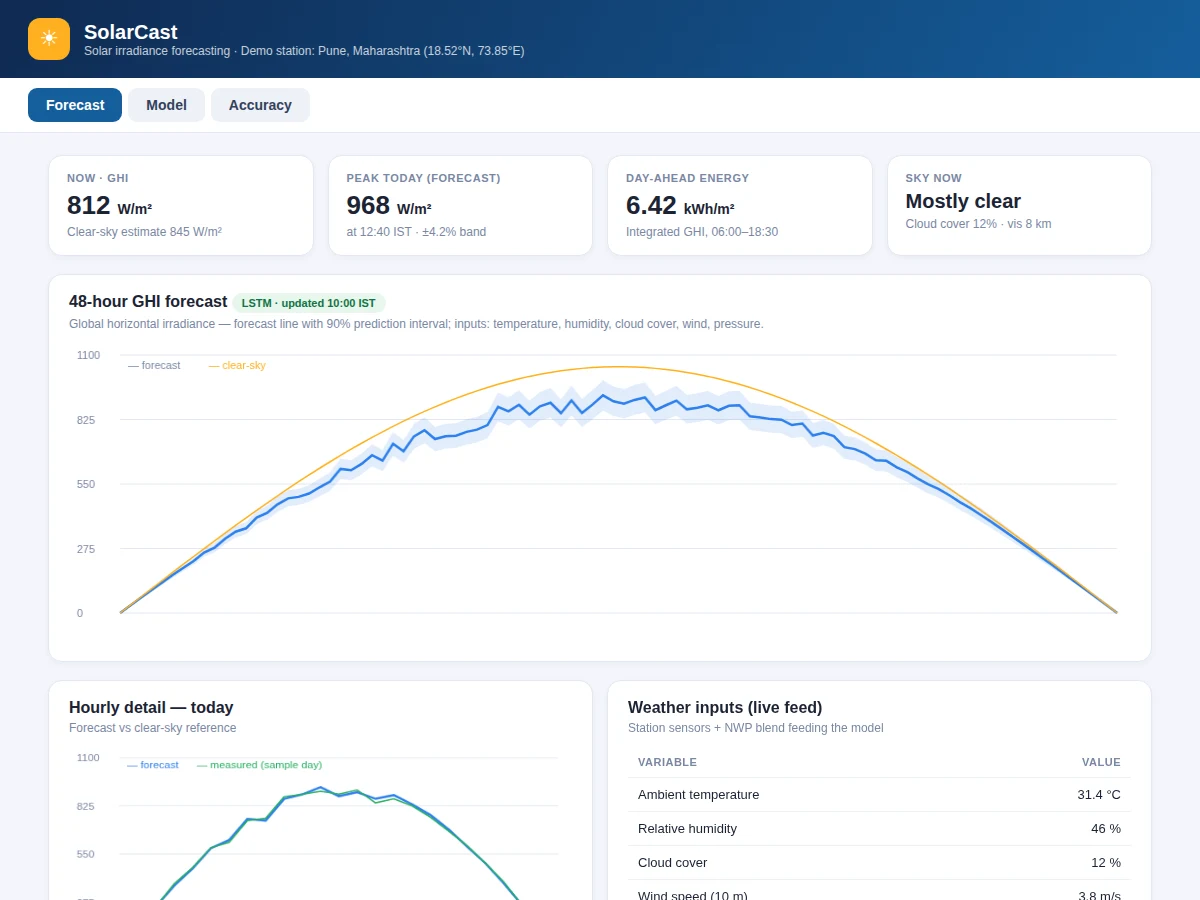The height and width of the screenshot is (900, 1200).
Task: Click Station sensors + NWP blend subtitle
Action: coord(755,728)
